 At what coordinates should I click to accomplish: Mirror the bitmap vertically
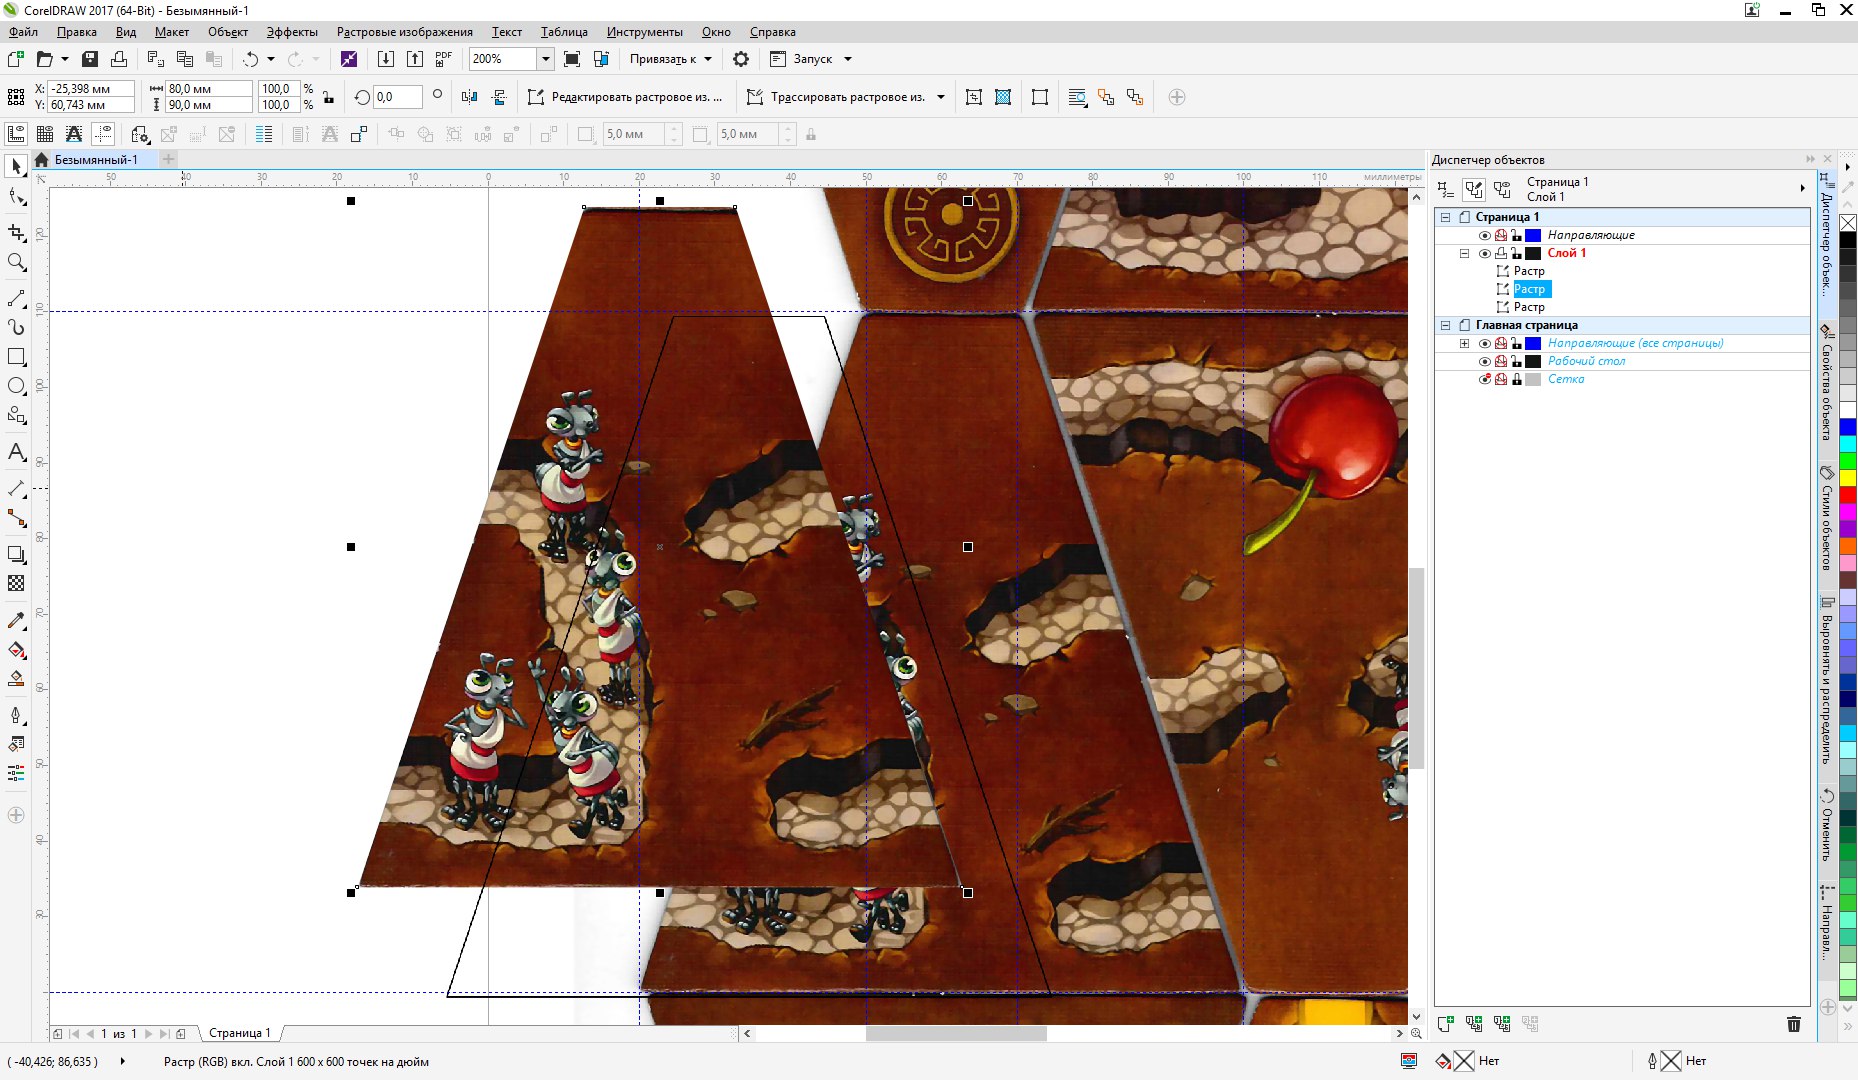point(499,97)
